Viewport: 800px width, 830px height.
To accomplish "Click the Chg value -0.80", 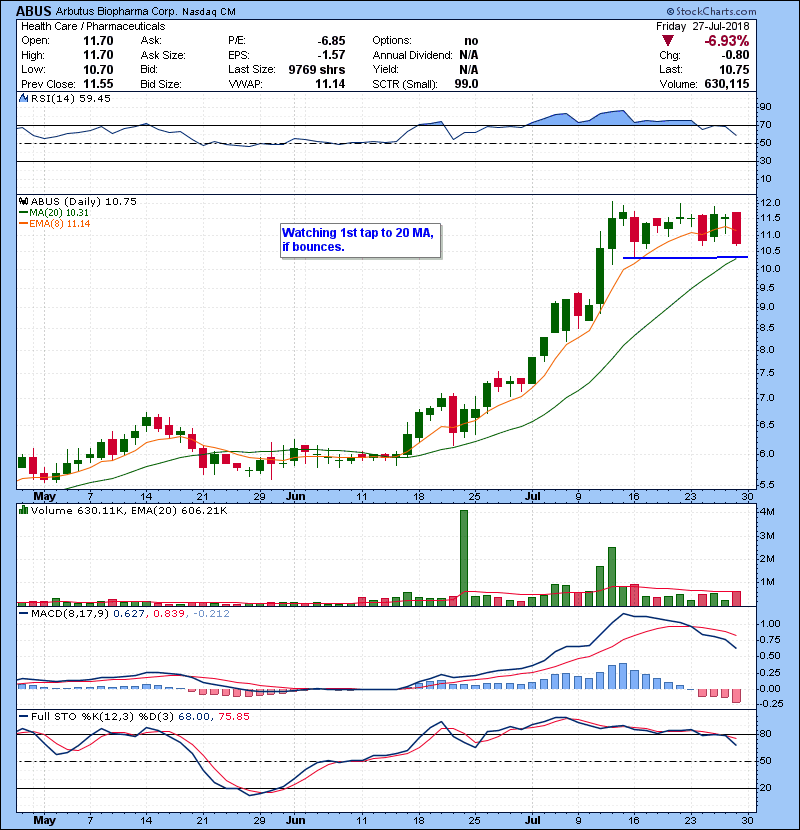I will [735, 55].
